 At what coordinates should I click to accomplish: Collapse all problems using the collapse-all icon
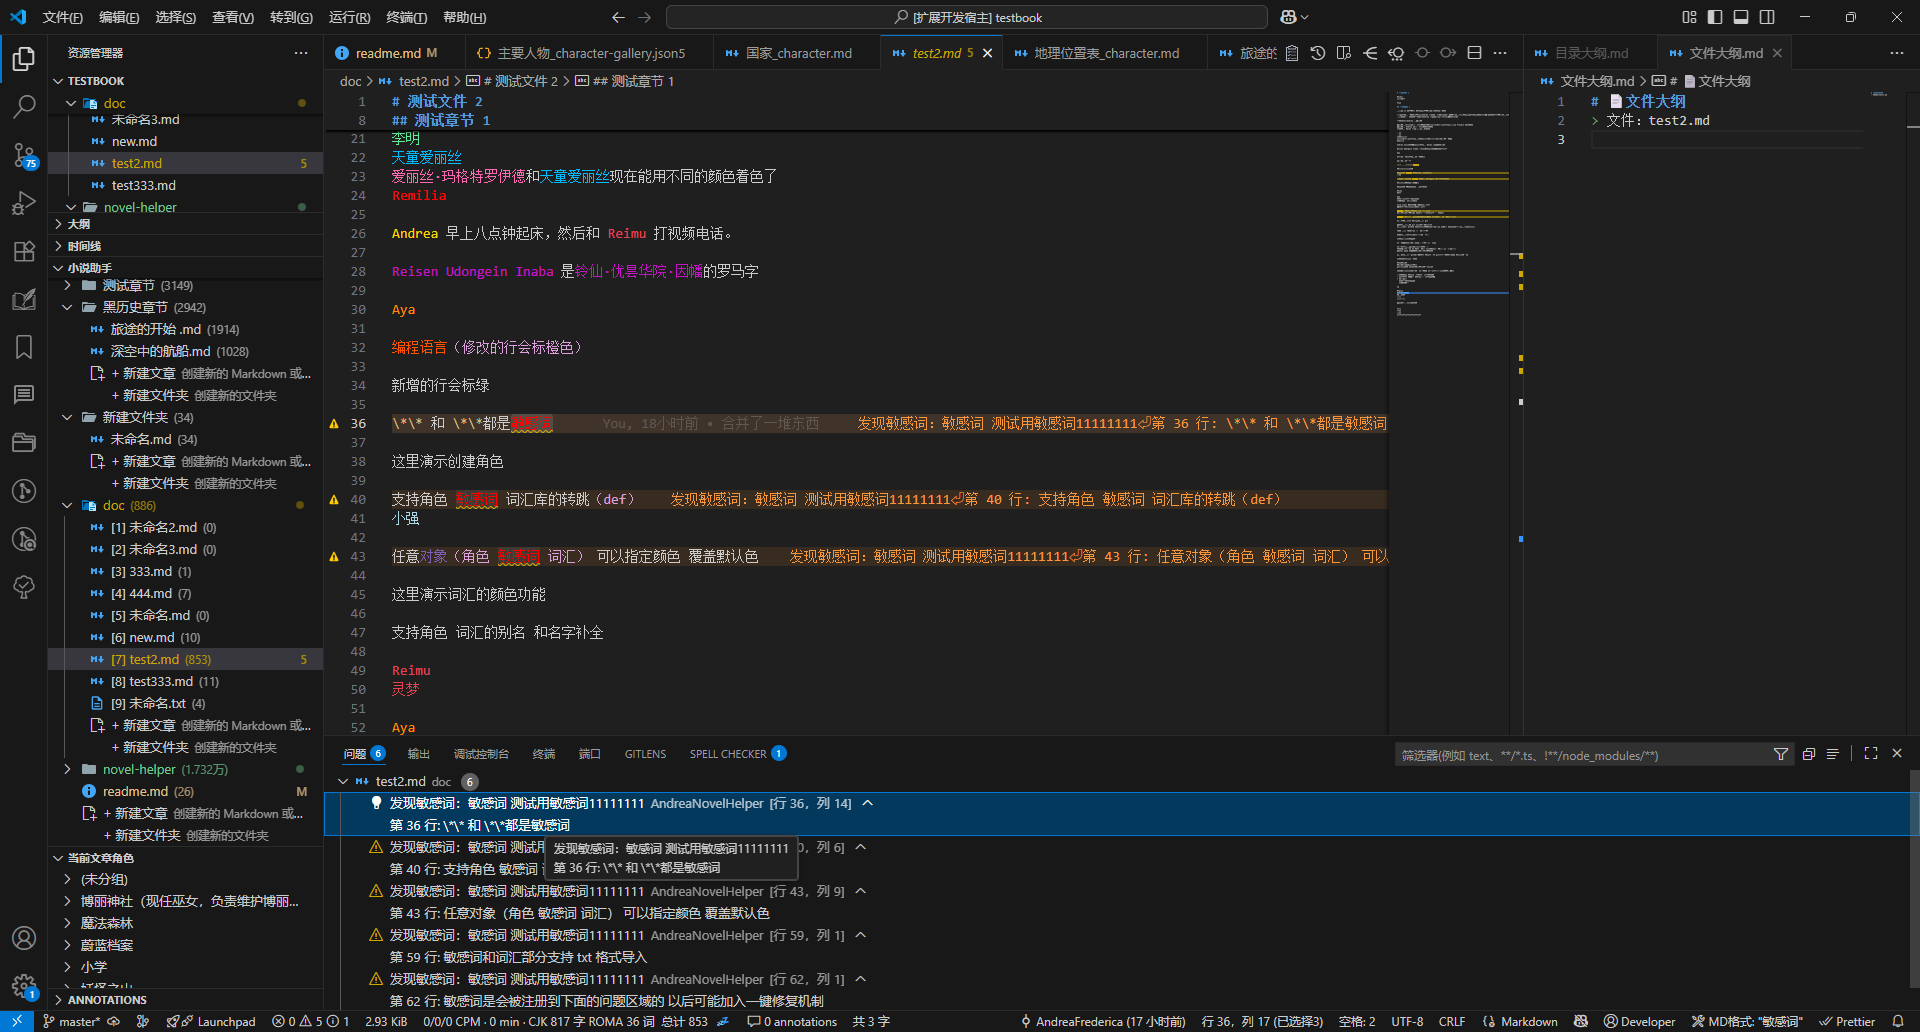point(1808,754)
